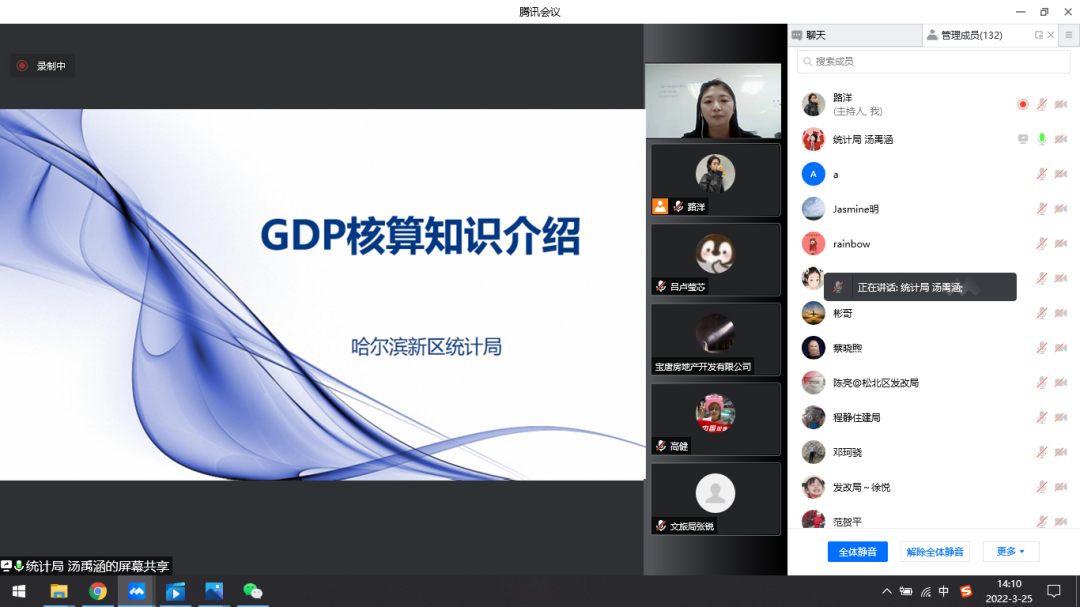Click the 录制中 recording indicator
The image size is (1080, 607).
(x=42, y=65)
